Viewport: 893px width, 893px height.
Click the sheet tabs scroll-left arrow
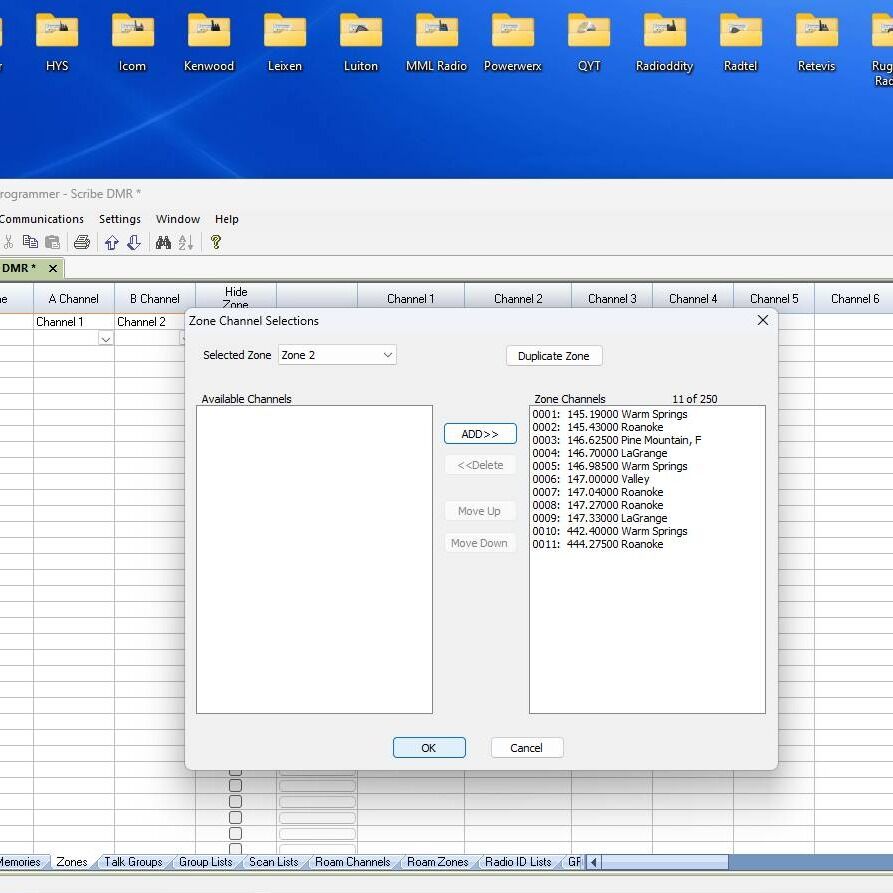593,862
